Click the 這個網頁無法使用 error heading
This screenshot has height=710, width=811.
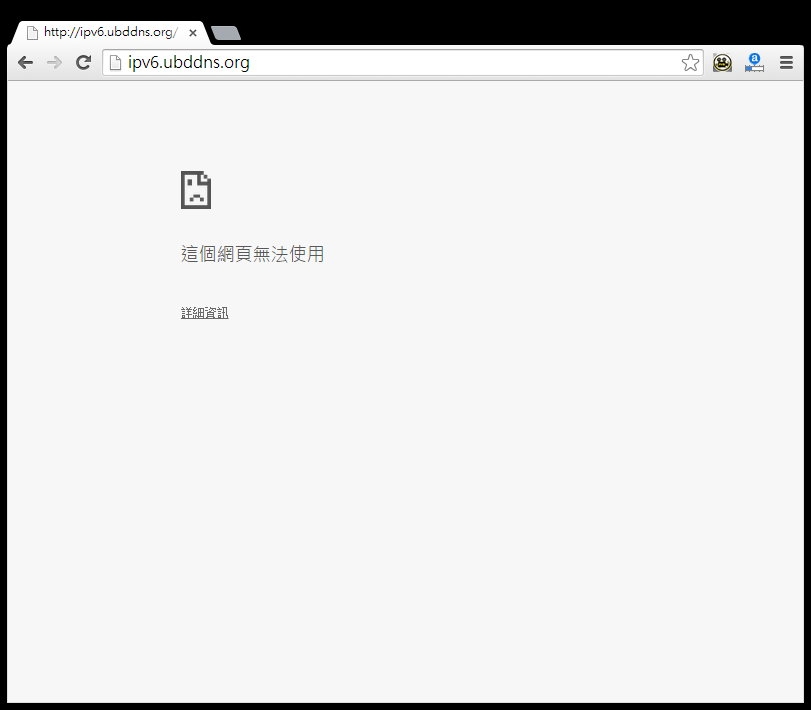pos(252,254)
